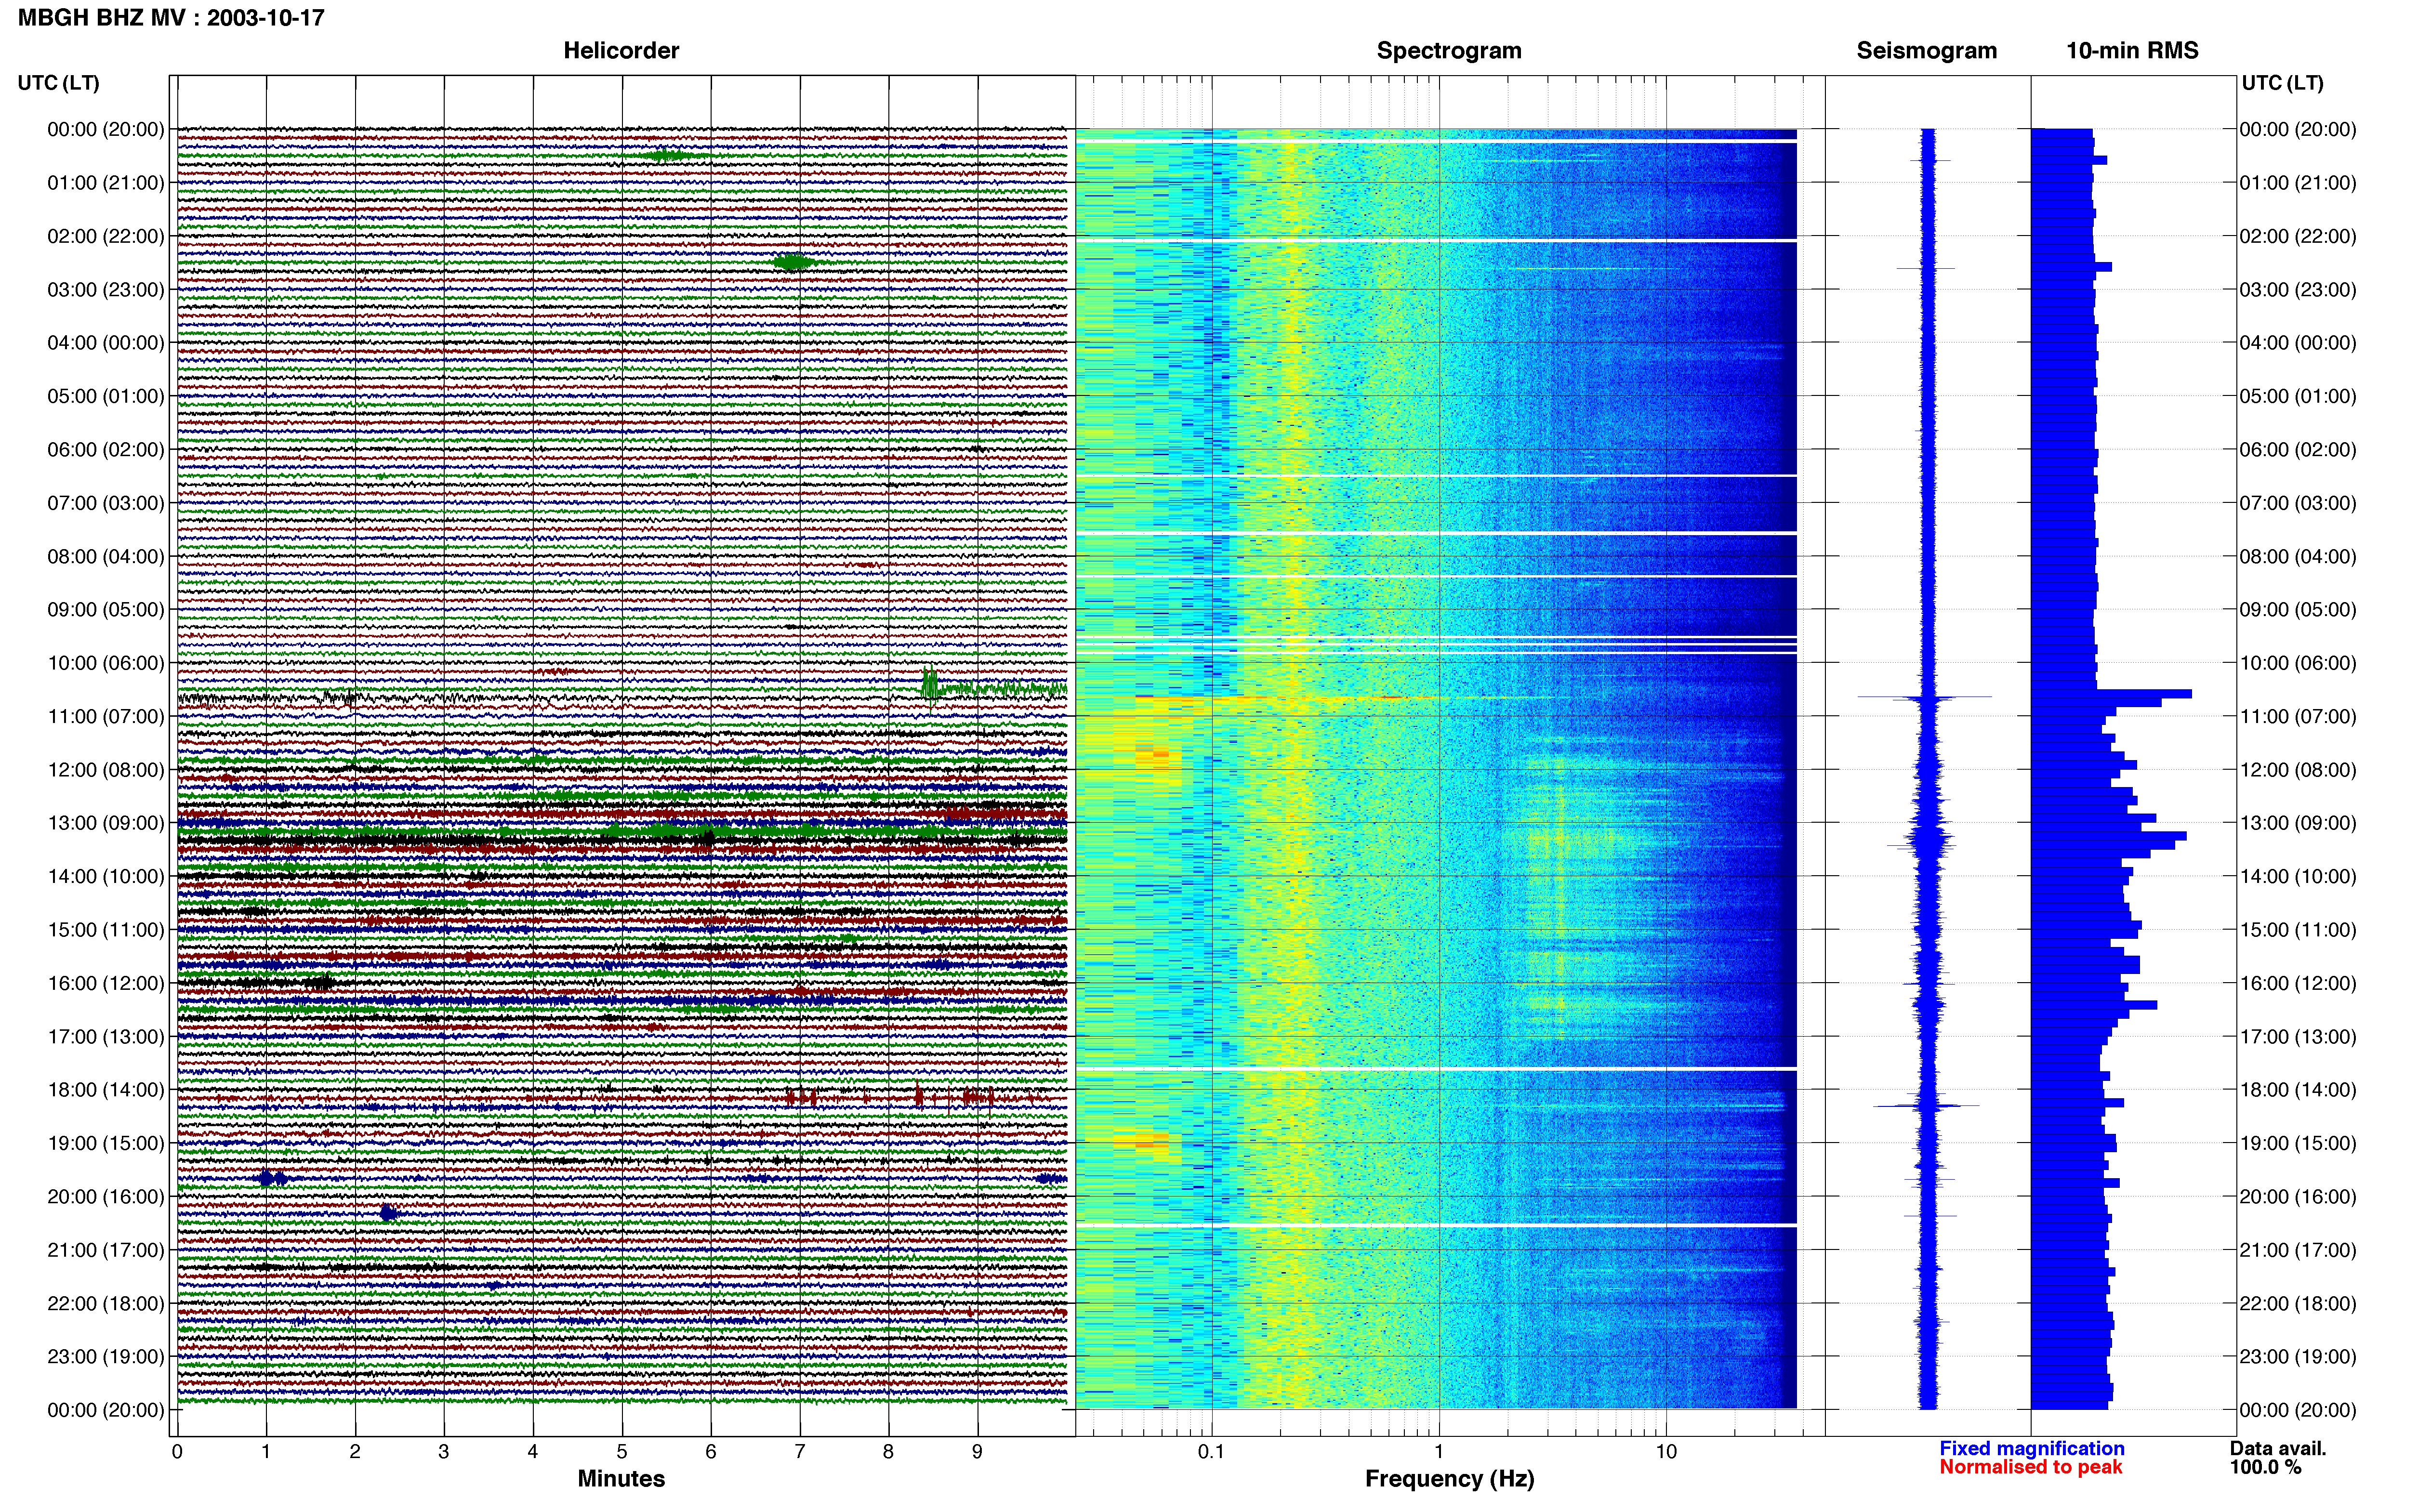Click the plot title "MBGH BHZ MV : 2003-10-17"
This screenshot has width=2418, height=1512.
coord(171,18)
